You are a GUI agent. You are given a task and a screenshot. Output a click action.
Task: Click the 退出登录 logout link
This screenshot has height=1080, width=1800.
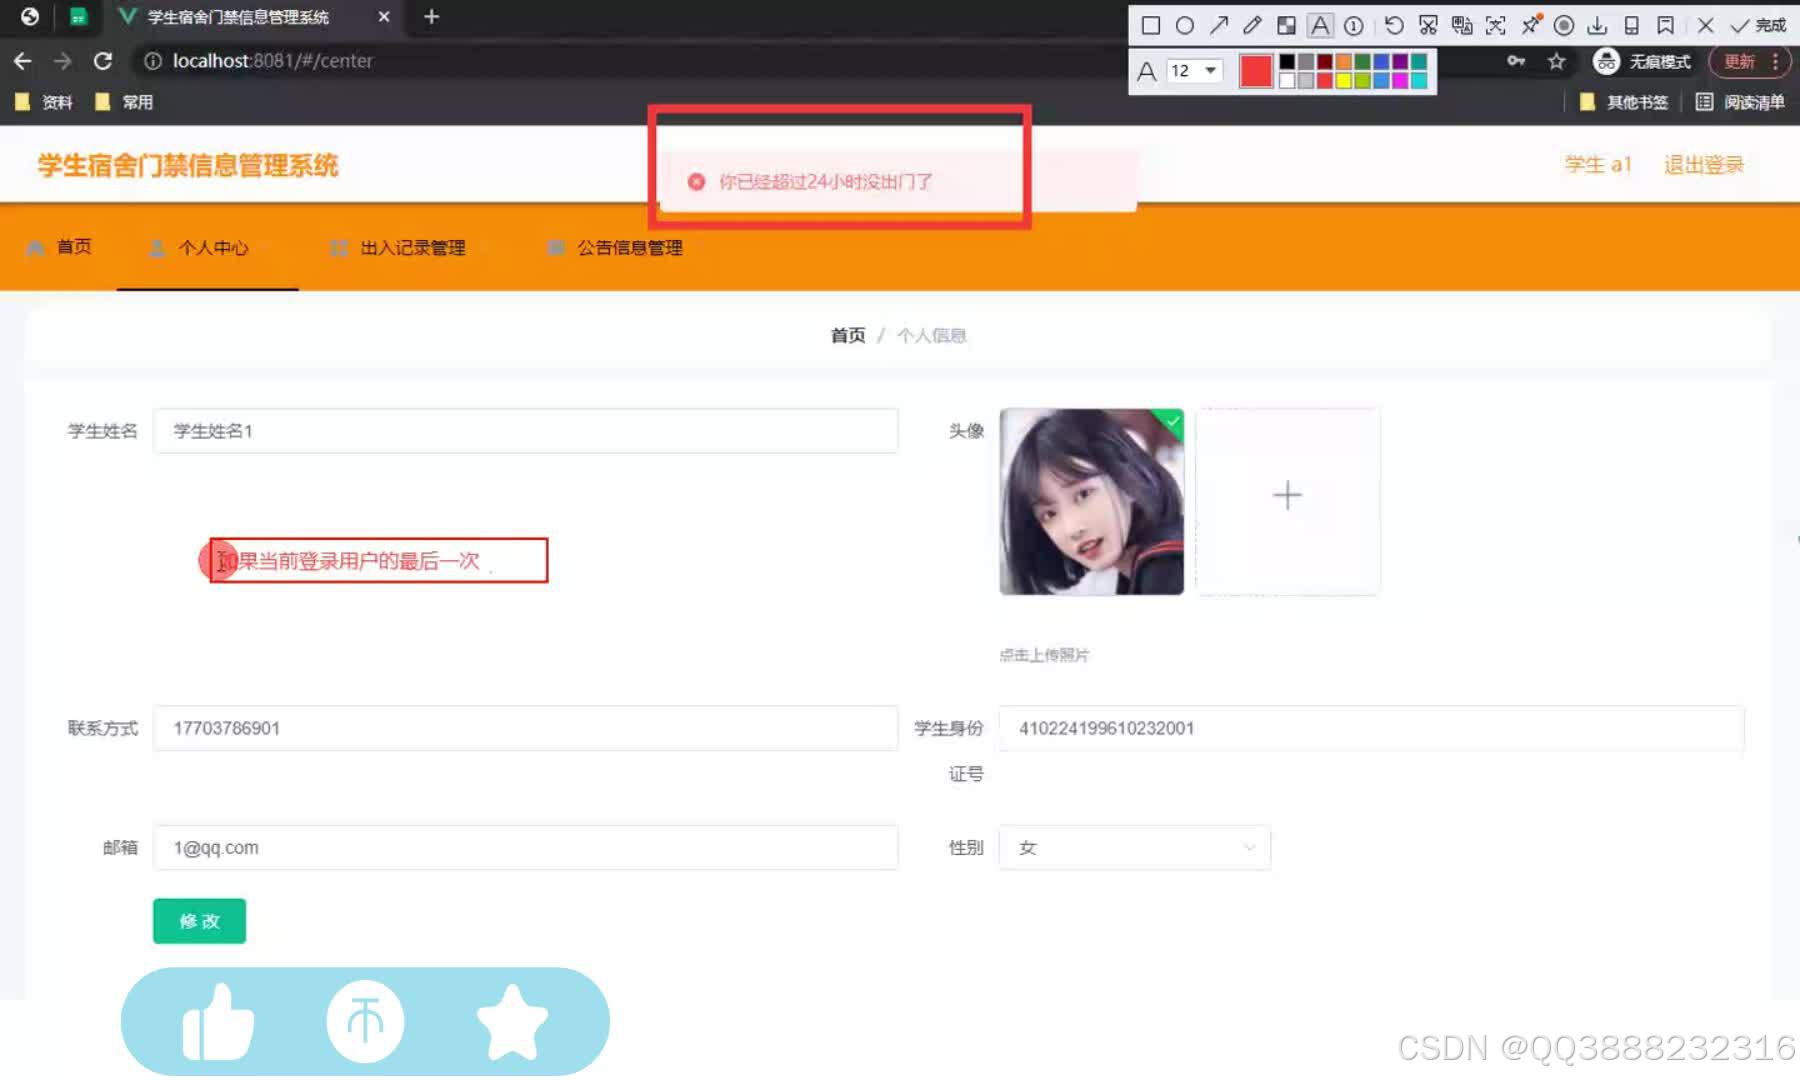tap(1703, 163)
